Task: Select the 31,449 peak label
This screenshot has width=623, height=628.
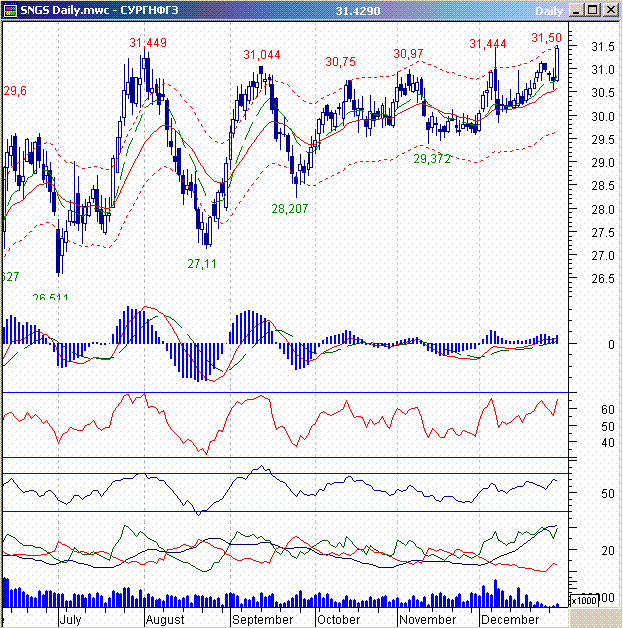Action: [x=148, y=43]
